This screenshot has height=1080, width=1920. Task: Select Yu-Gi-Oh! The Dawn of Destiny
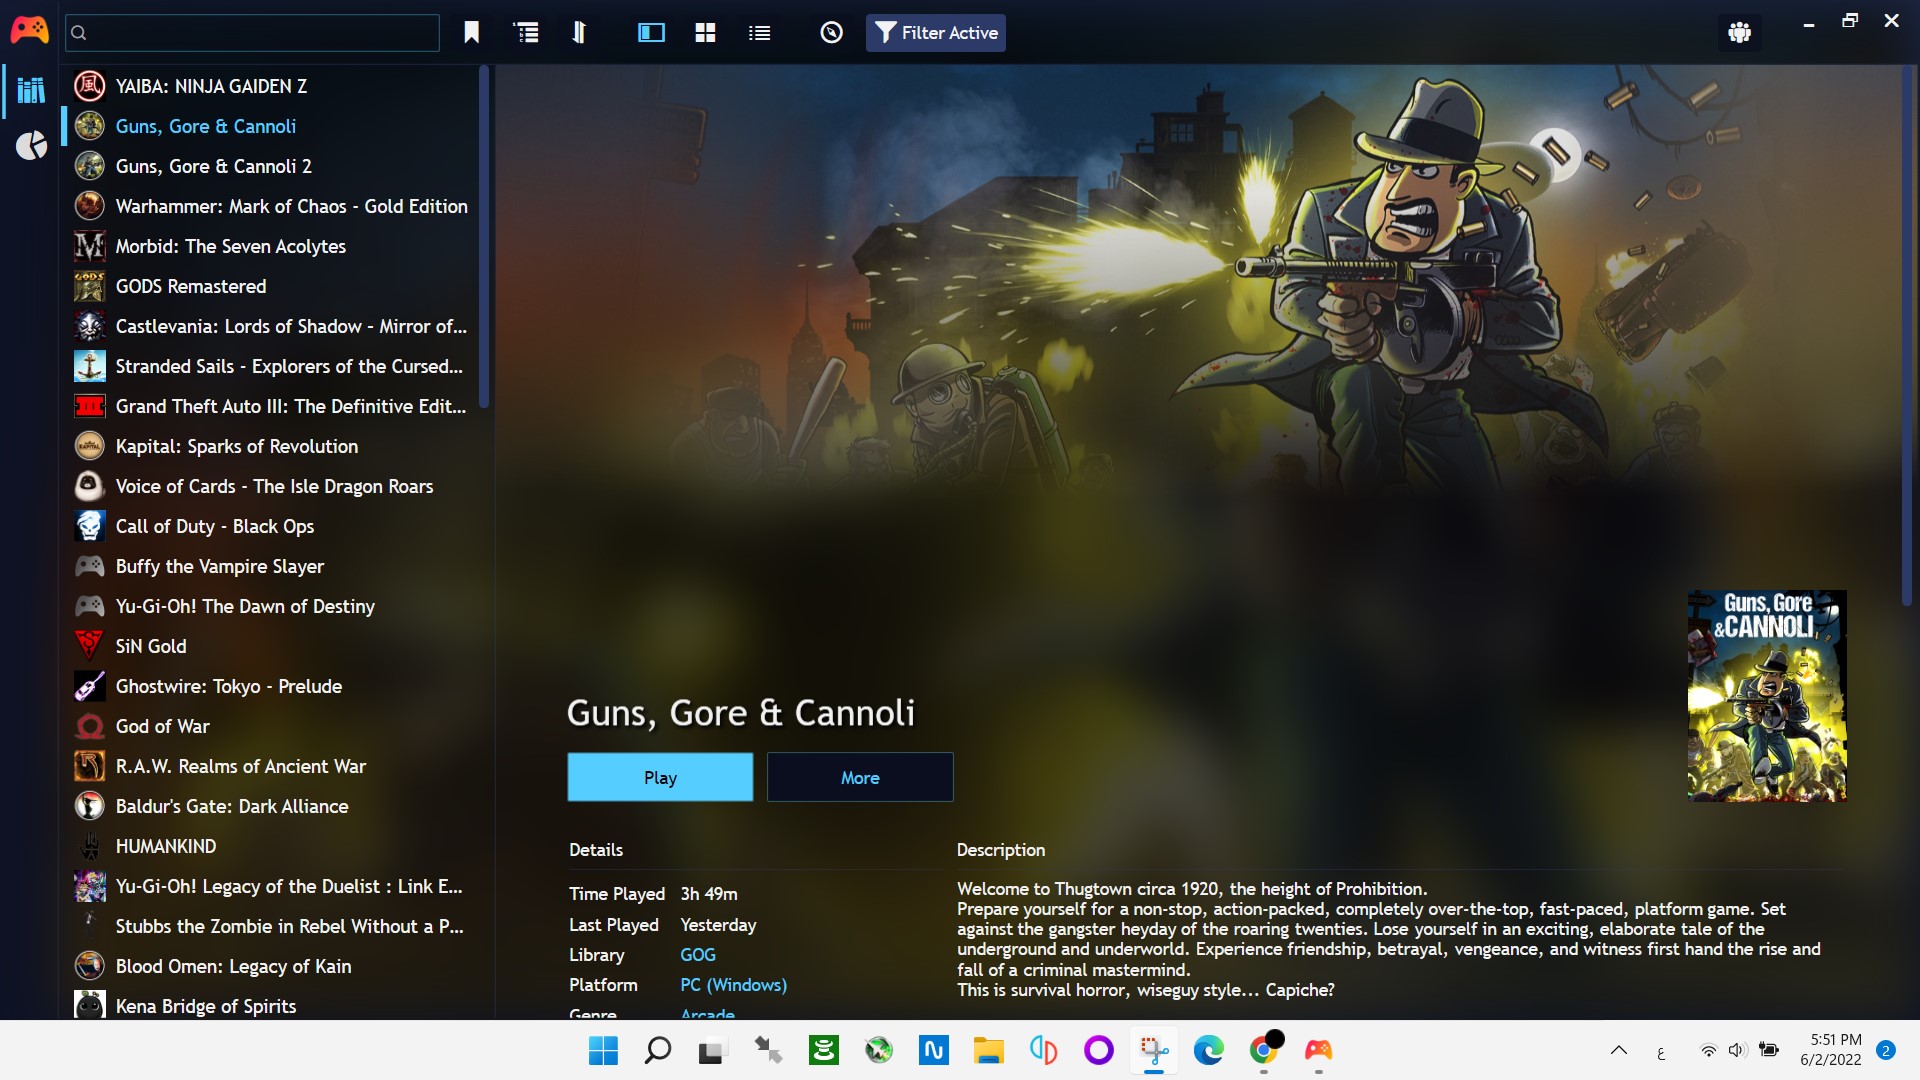[270, 606]
